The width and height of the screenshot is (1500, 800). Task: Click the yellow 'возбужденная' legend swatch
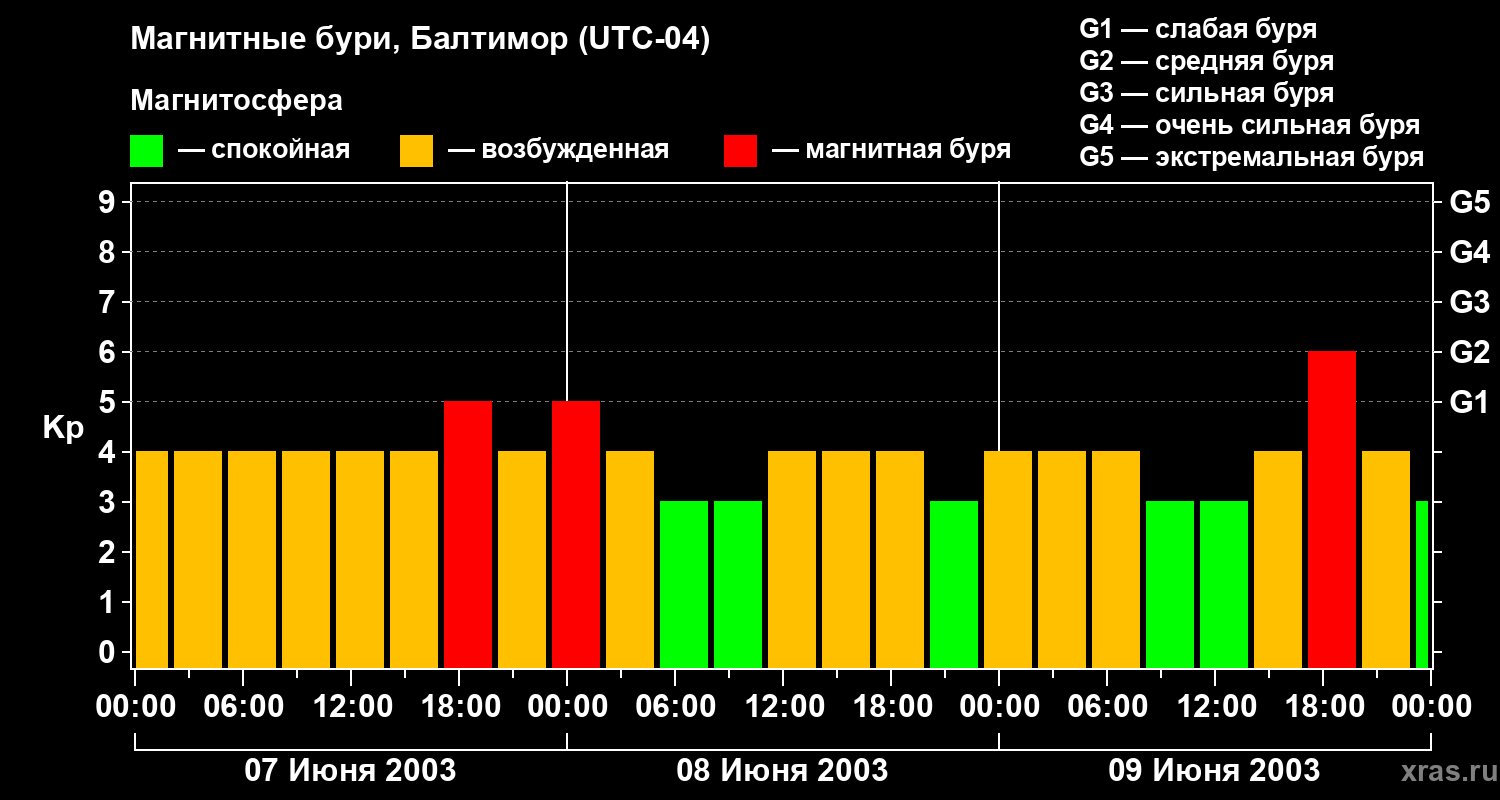(x=416, y=151)
